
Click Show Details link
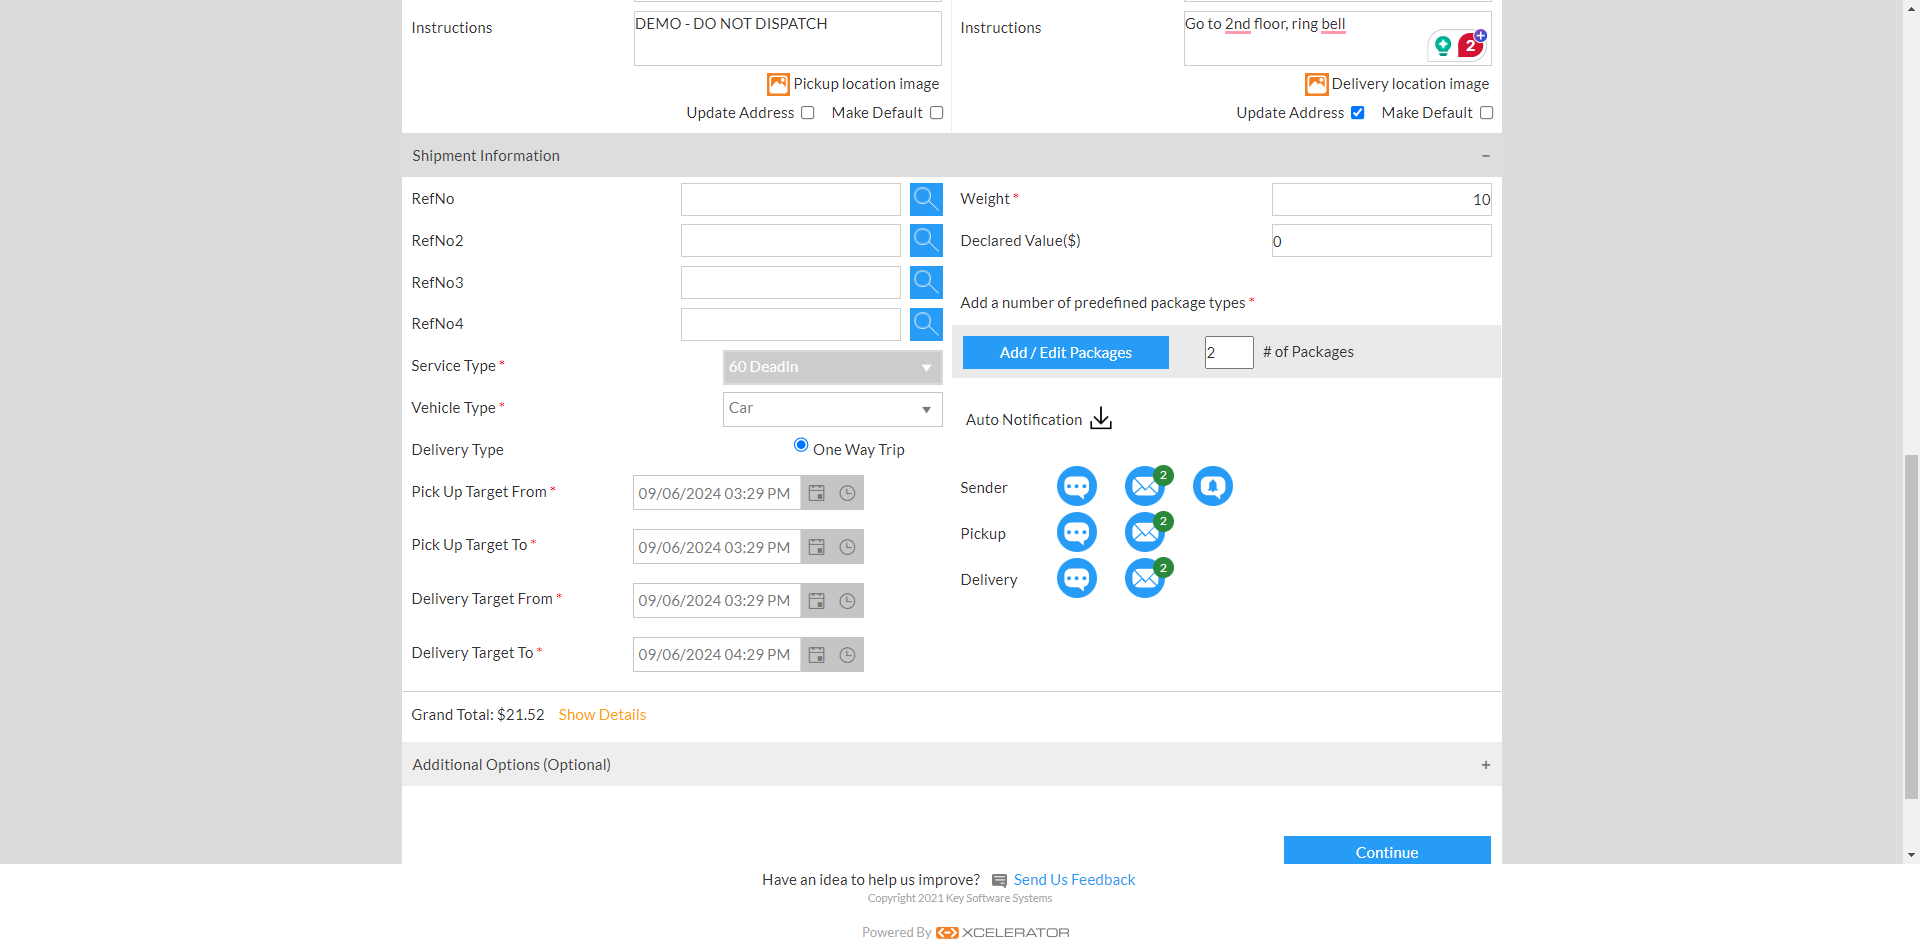[602, 715]
